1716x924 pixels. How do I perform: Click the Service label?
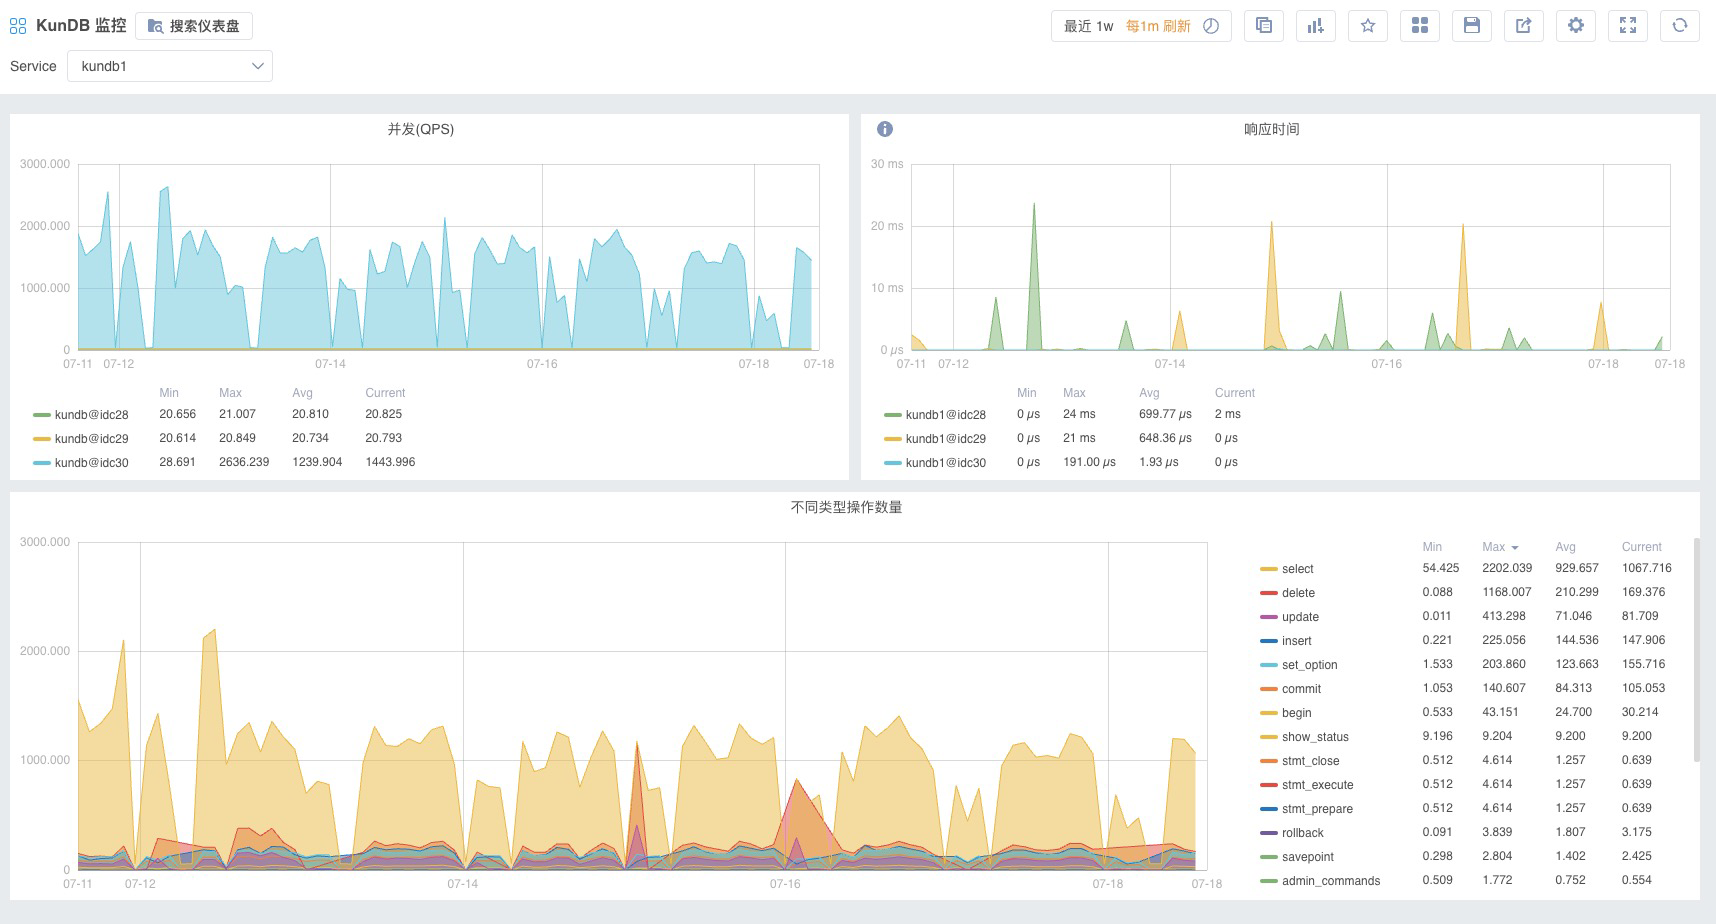click(x=33, y=66)
